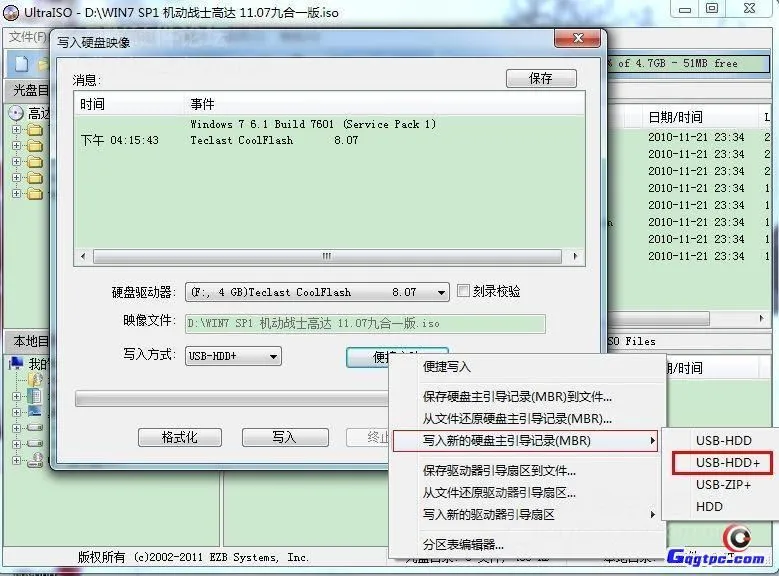Click the 事件 column header
Image resolution: width=779 pixels, height=576 pixels.
(x=385, y=104)
